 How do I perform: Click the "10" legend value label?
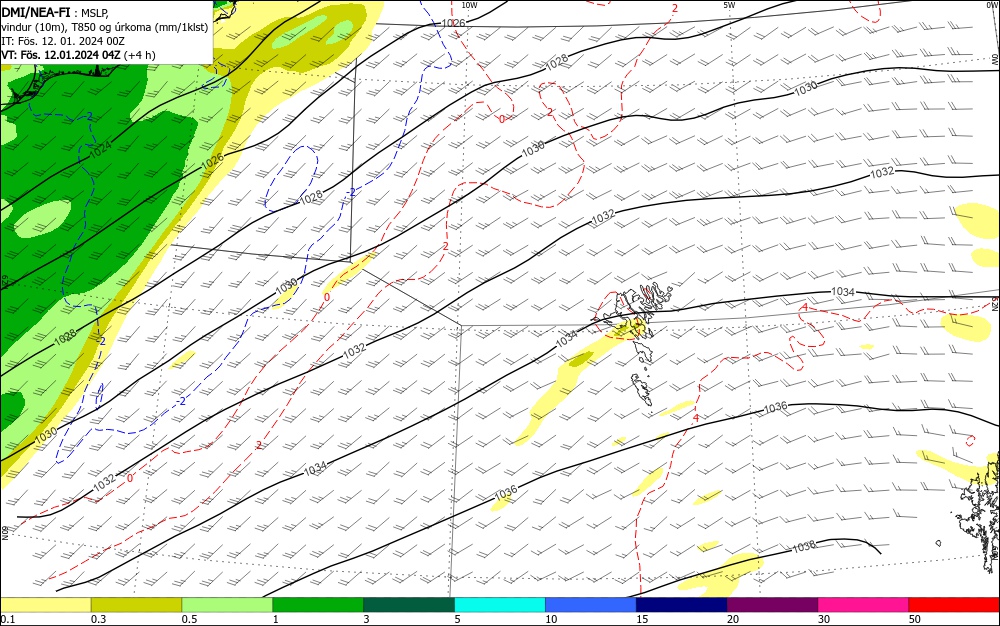551,619
